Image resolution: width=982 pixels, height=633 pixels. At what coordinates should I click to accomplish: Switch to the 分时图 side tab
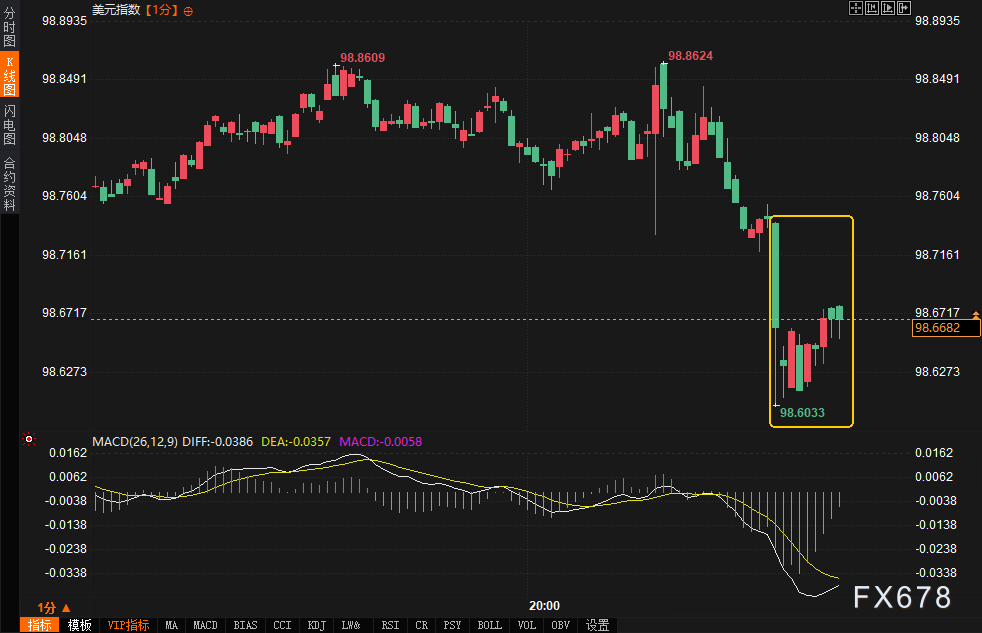10,30
